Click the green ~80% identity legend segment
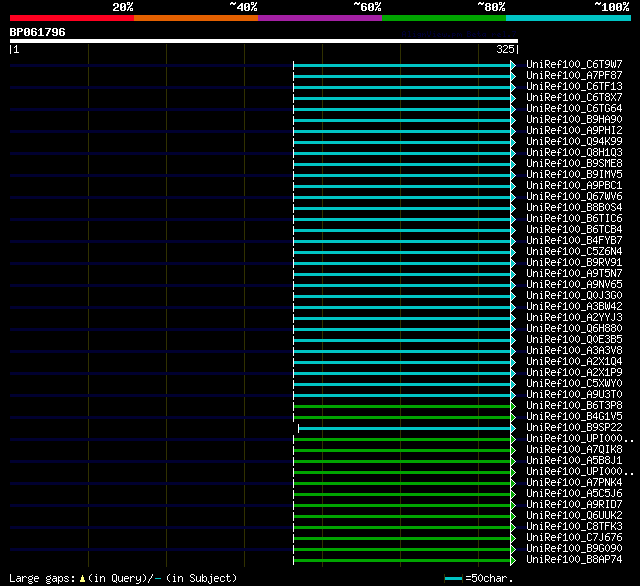This screenshot has width=640, height=586. coord(444,18)
